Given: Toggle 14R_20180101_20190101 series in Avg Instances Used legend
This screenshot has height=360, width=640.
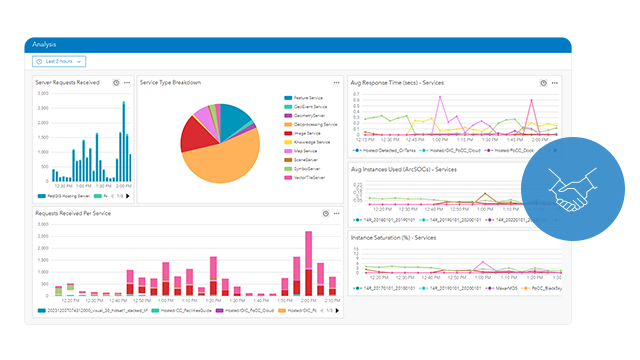Looking at the screenshot, I should click(384, 220).
